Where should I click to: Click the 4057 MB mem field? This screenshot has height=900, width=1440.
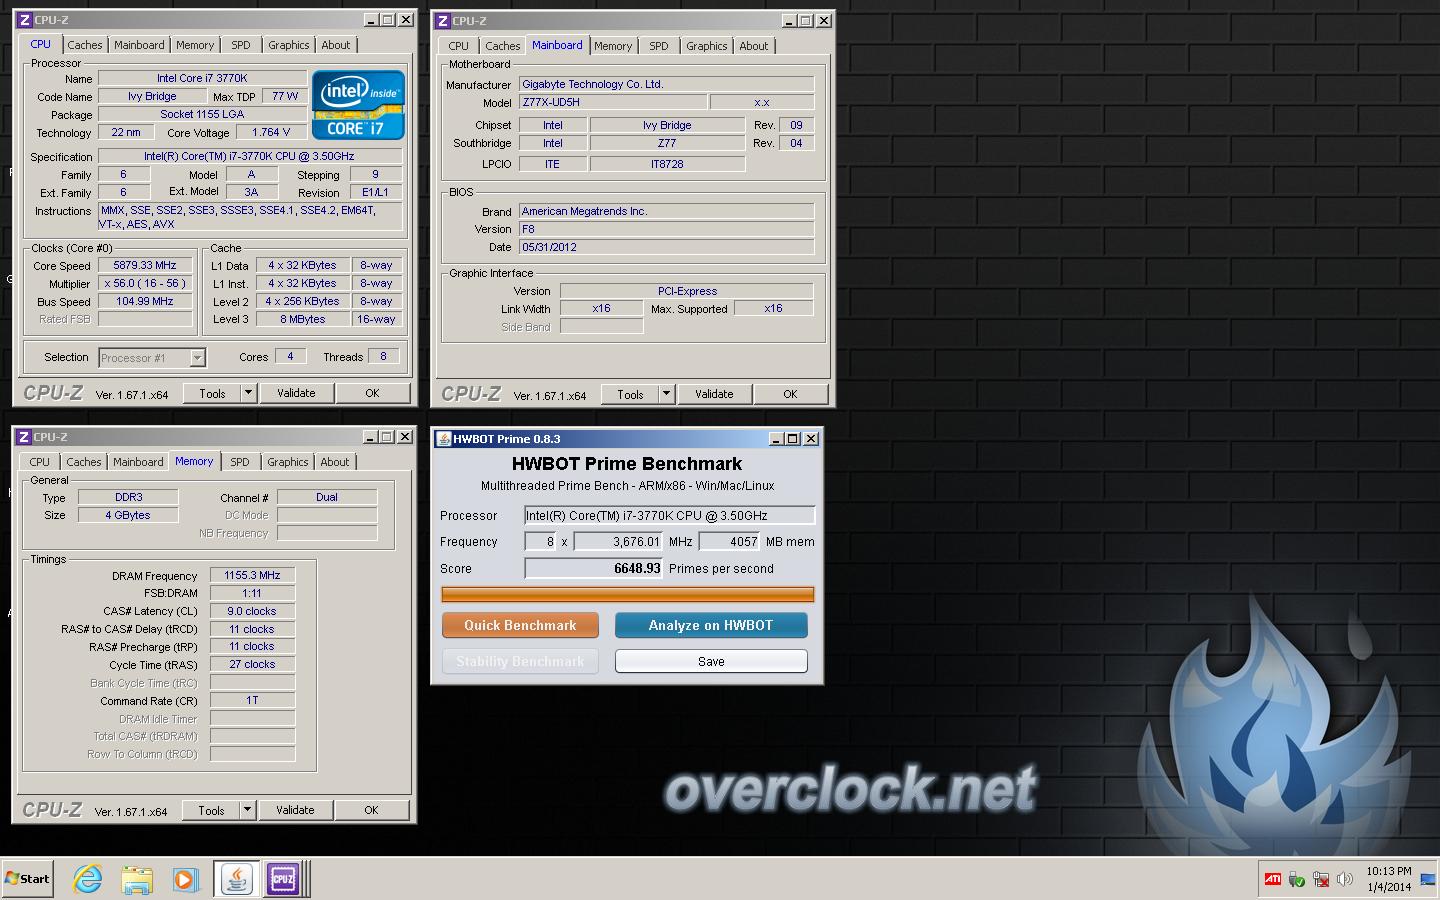[x=730, y=542]
